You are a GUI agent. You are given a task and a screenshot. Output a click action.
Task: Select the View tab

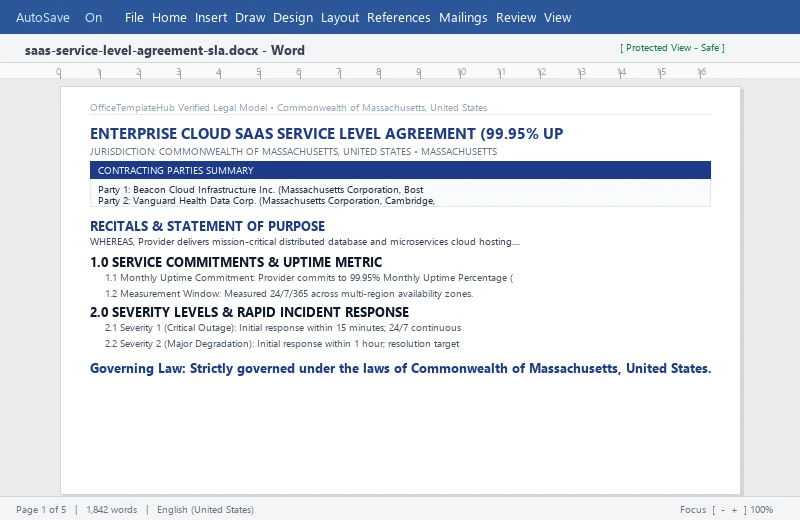coord(557,17)
